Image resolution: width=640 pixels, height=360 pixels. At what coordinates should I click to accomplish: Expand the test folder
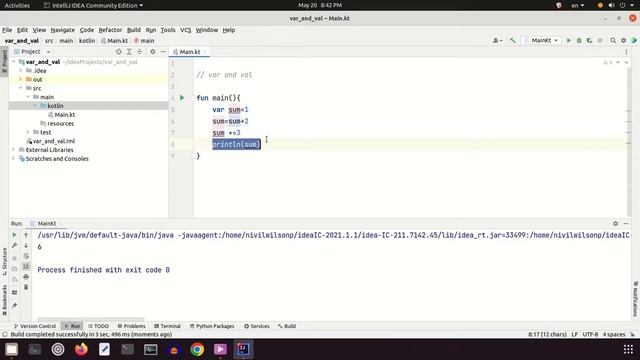pos(28,132)
